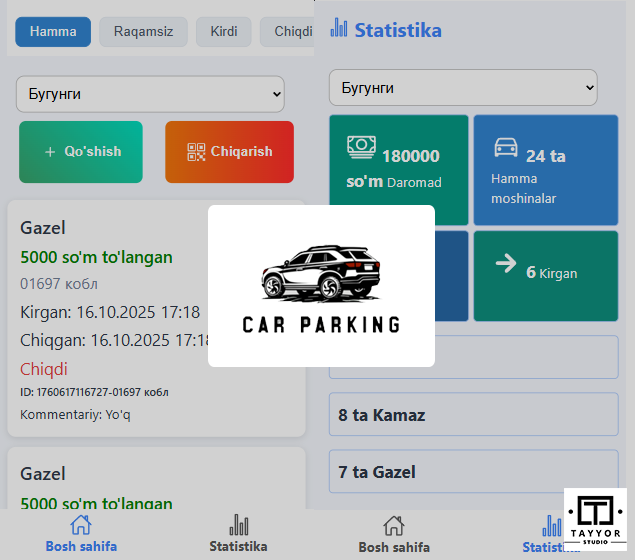Viewport: 635px width, 560px height.
Task: Click the Car Parking logo image
Action: pyautogui.click(x=321, y=286)
